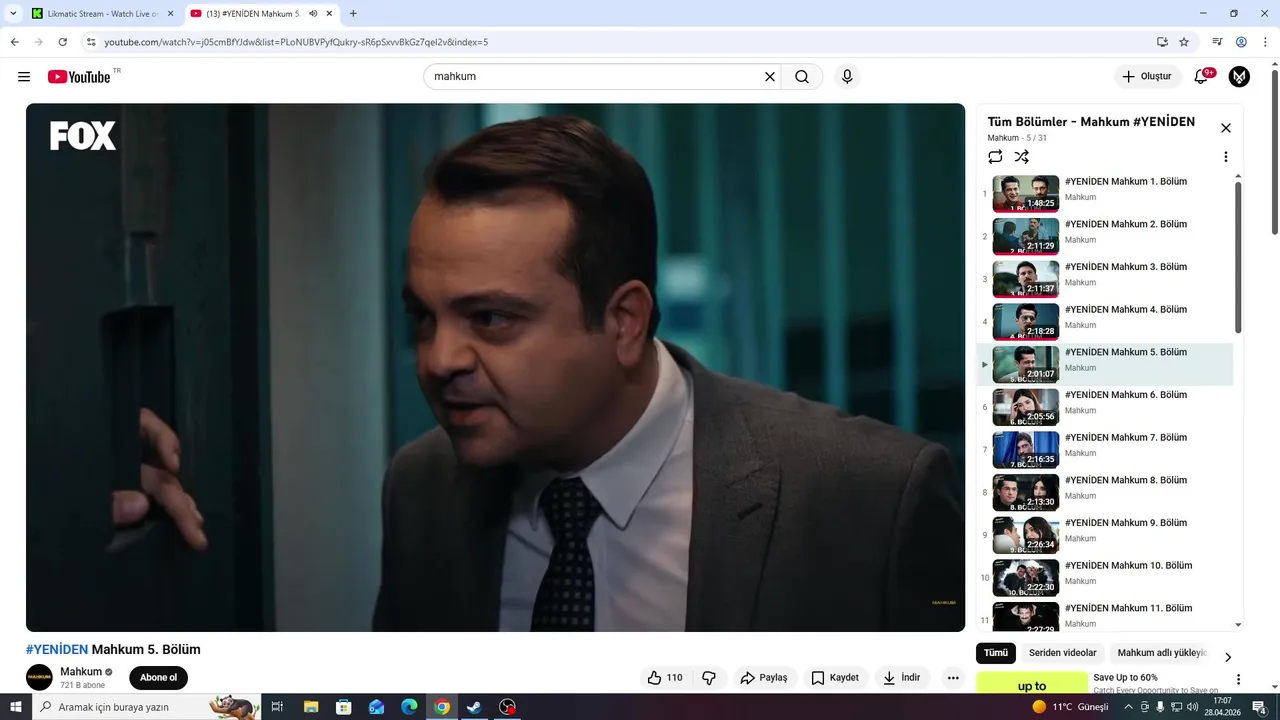Go to the YouTube home logo
Image resolution: width=1280 pixels, height=720 pixels.
[x=79, y=77]
